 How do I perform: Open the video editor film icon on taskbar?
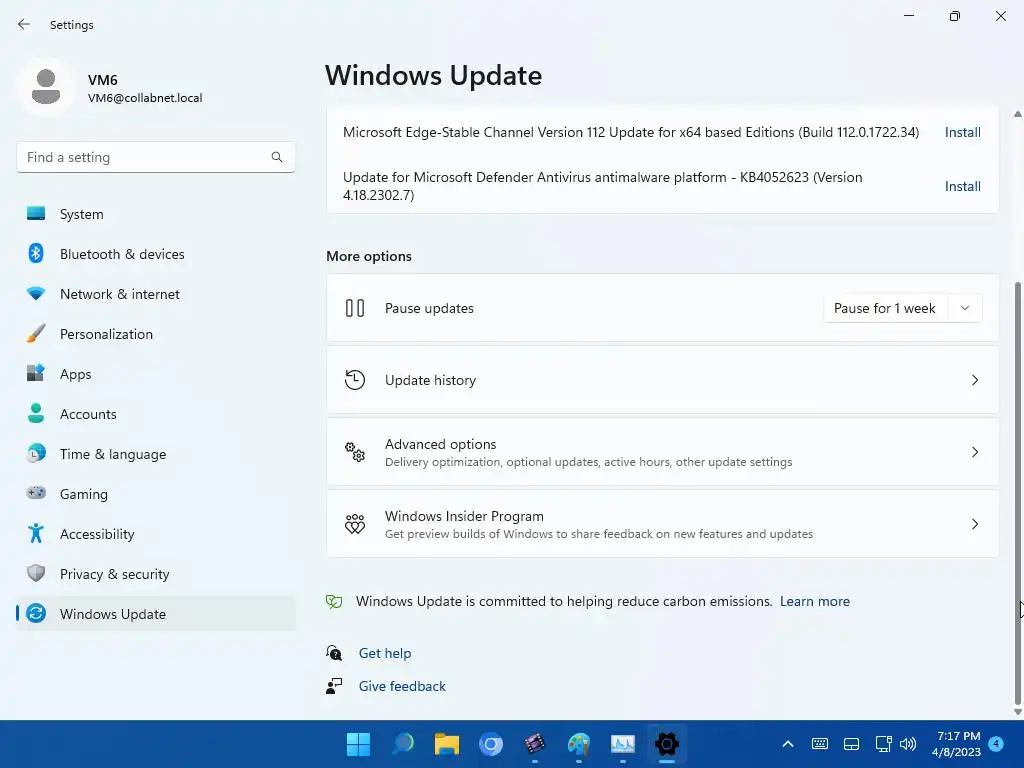tap(535, 744)
